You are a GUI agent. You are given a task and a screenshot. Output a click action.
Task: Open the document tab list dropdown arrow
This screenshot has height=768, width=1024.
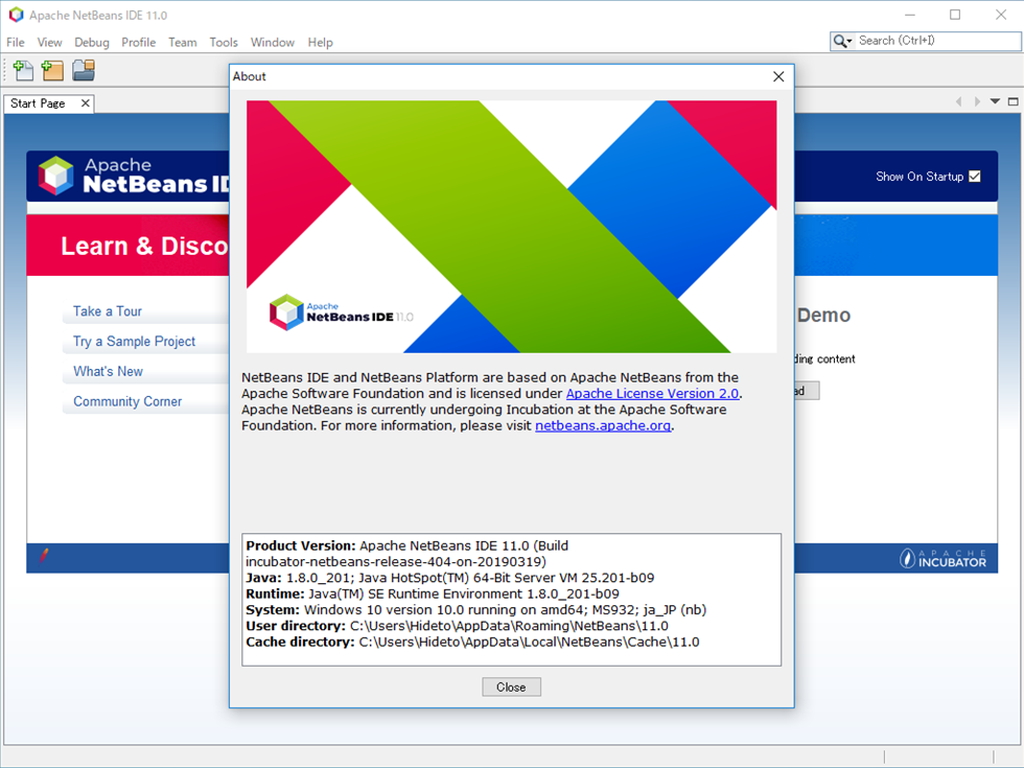pos(994,101)
